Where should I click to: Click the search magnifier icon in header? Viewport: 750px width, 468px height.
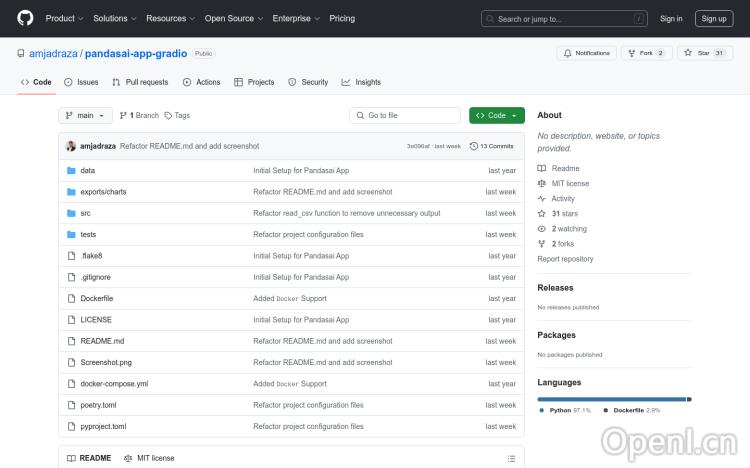[x=490, y=19]
